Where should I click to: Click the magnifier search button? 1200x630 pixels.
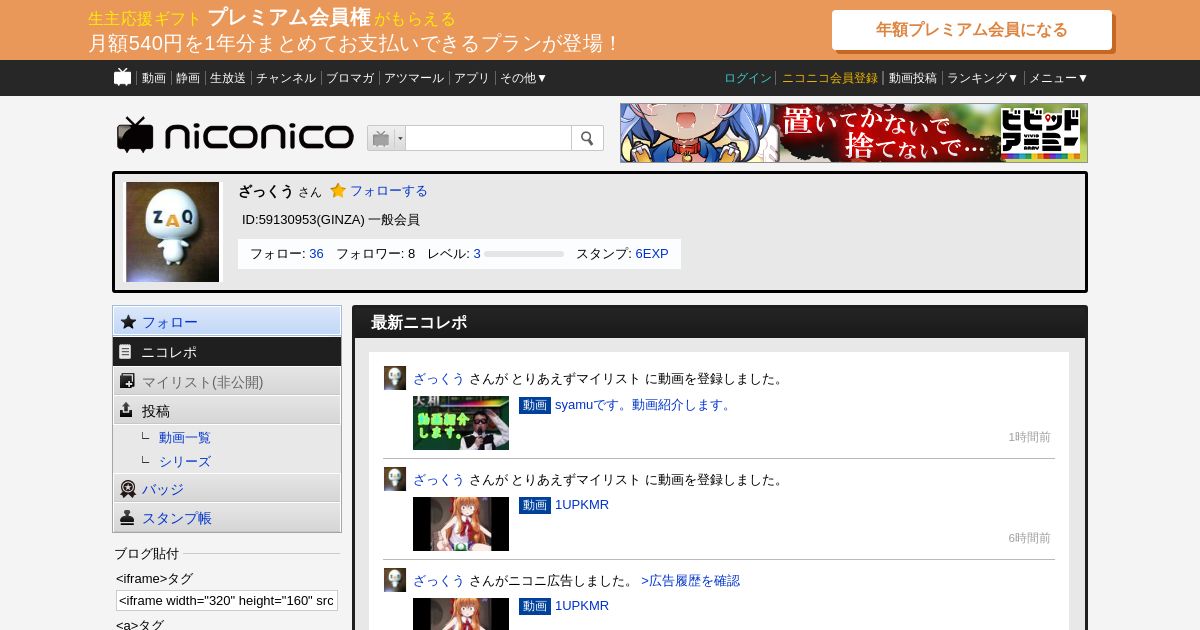point(587,138)
